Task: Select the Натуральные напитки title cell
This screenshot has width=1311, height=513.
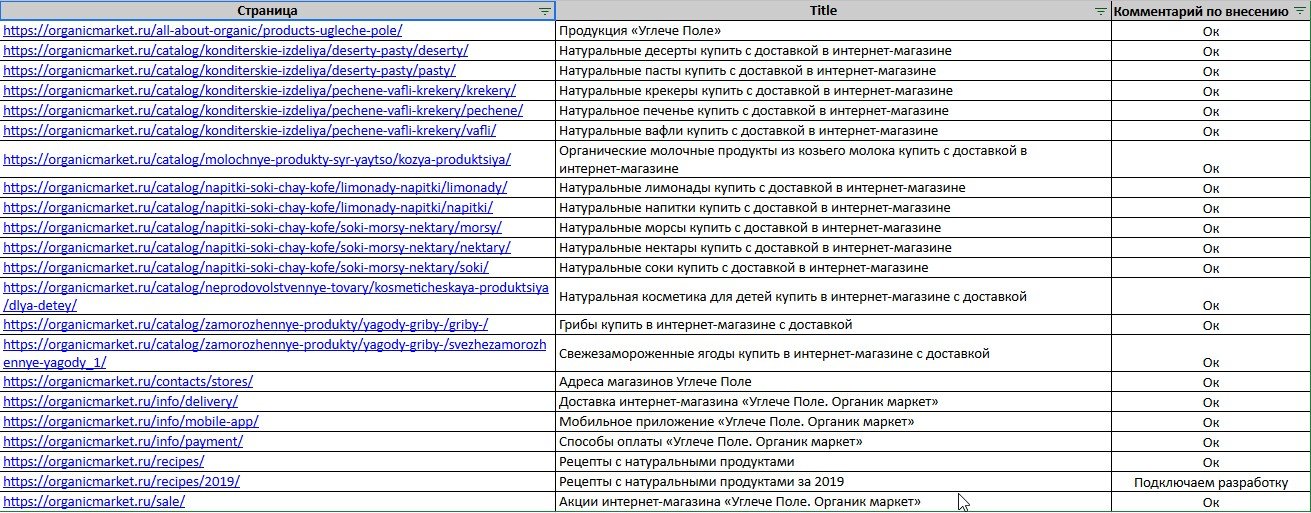Action: [833, 208]
